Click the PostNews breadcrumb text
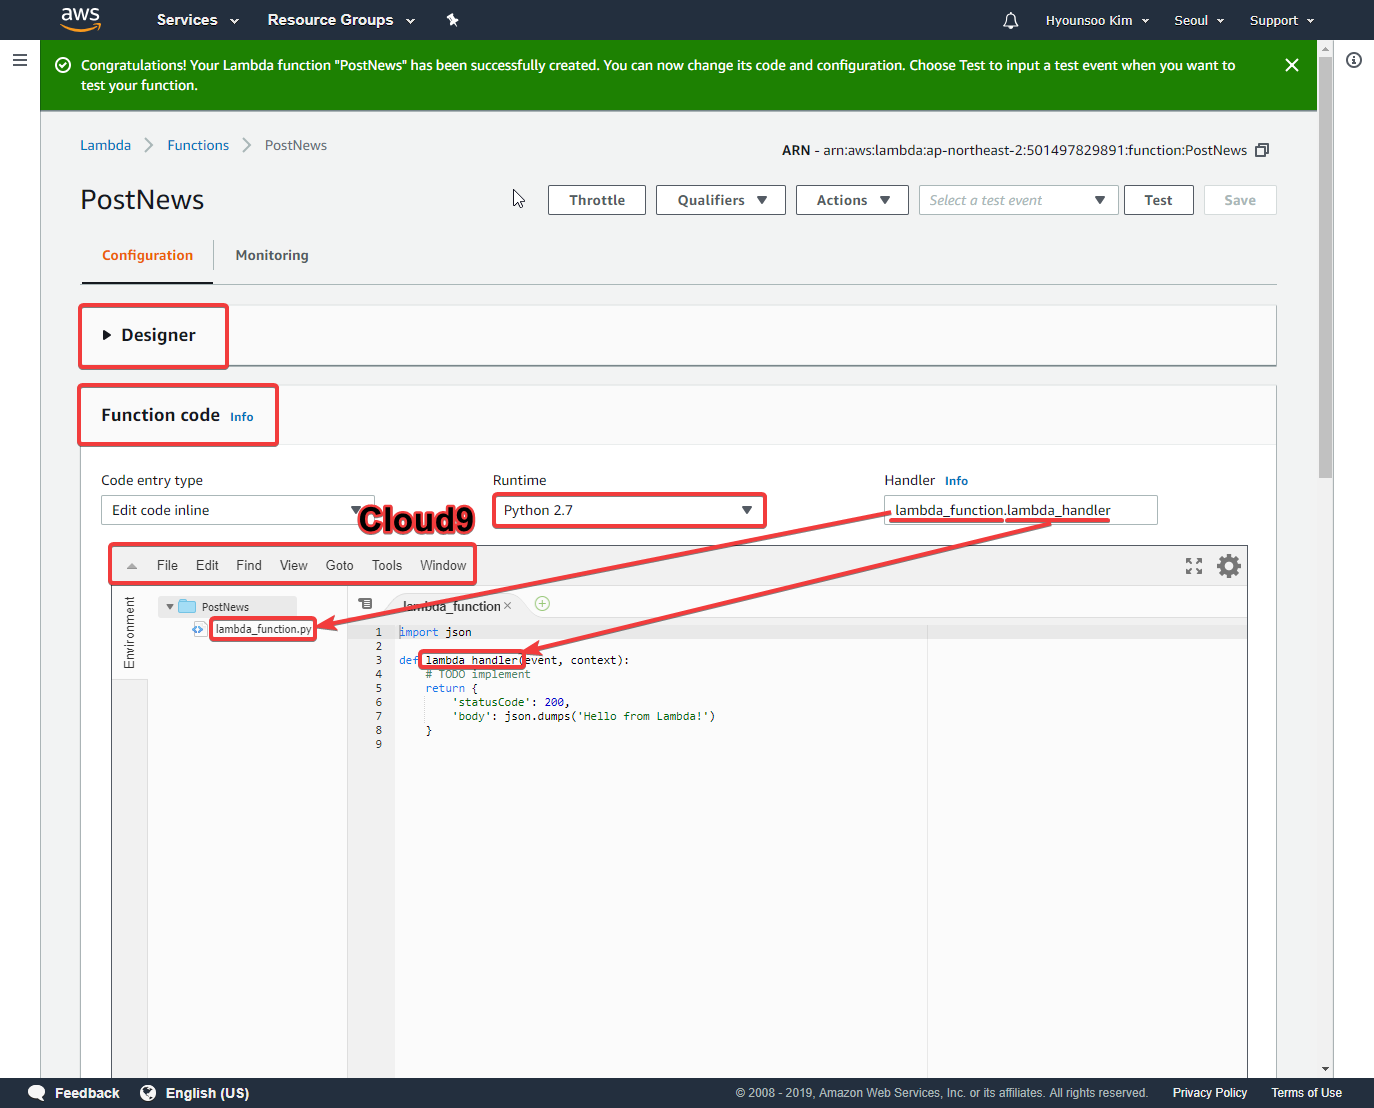1374x1108 pixels. [296, 145]
